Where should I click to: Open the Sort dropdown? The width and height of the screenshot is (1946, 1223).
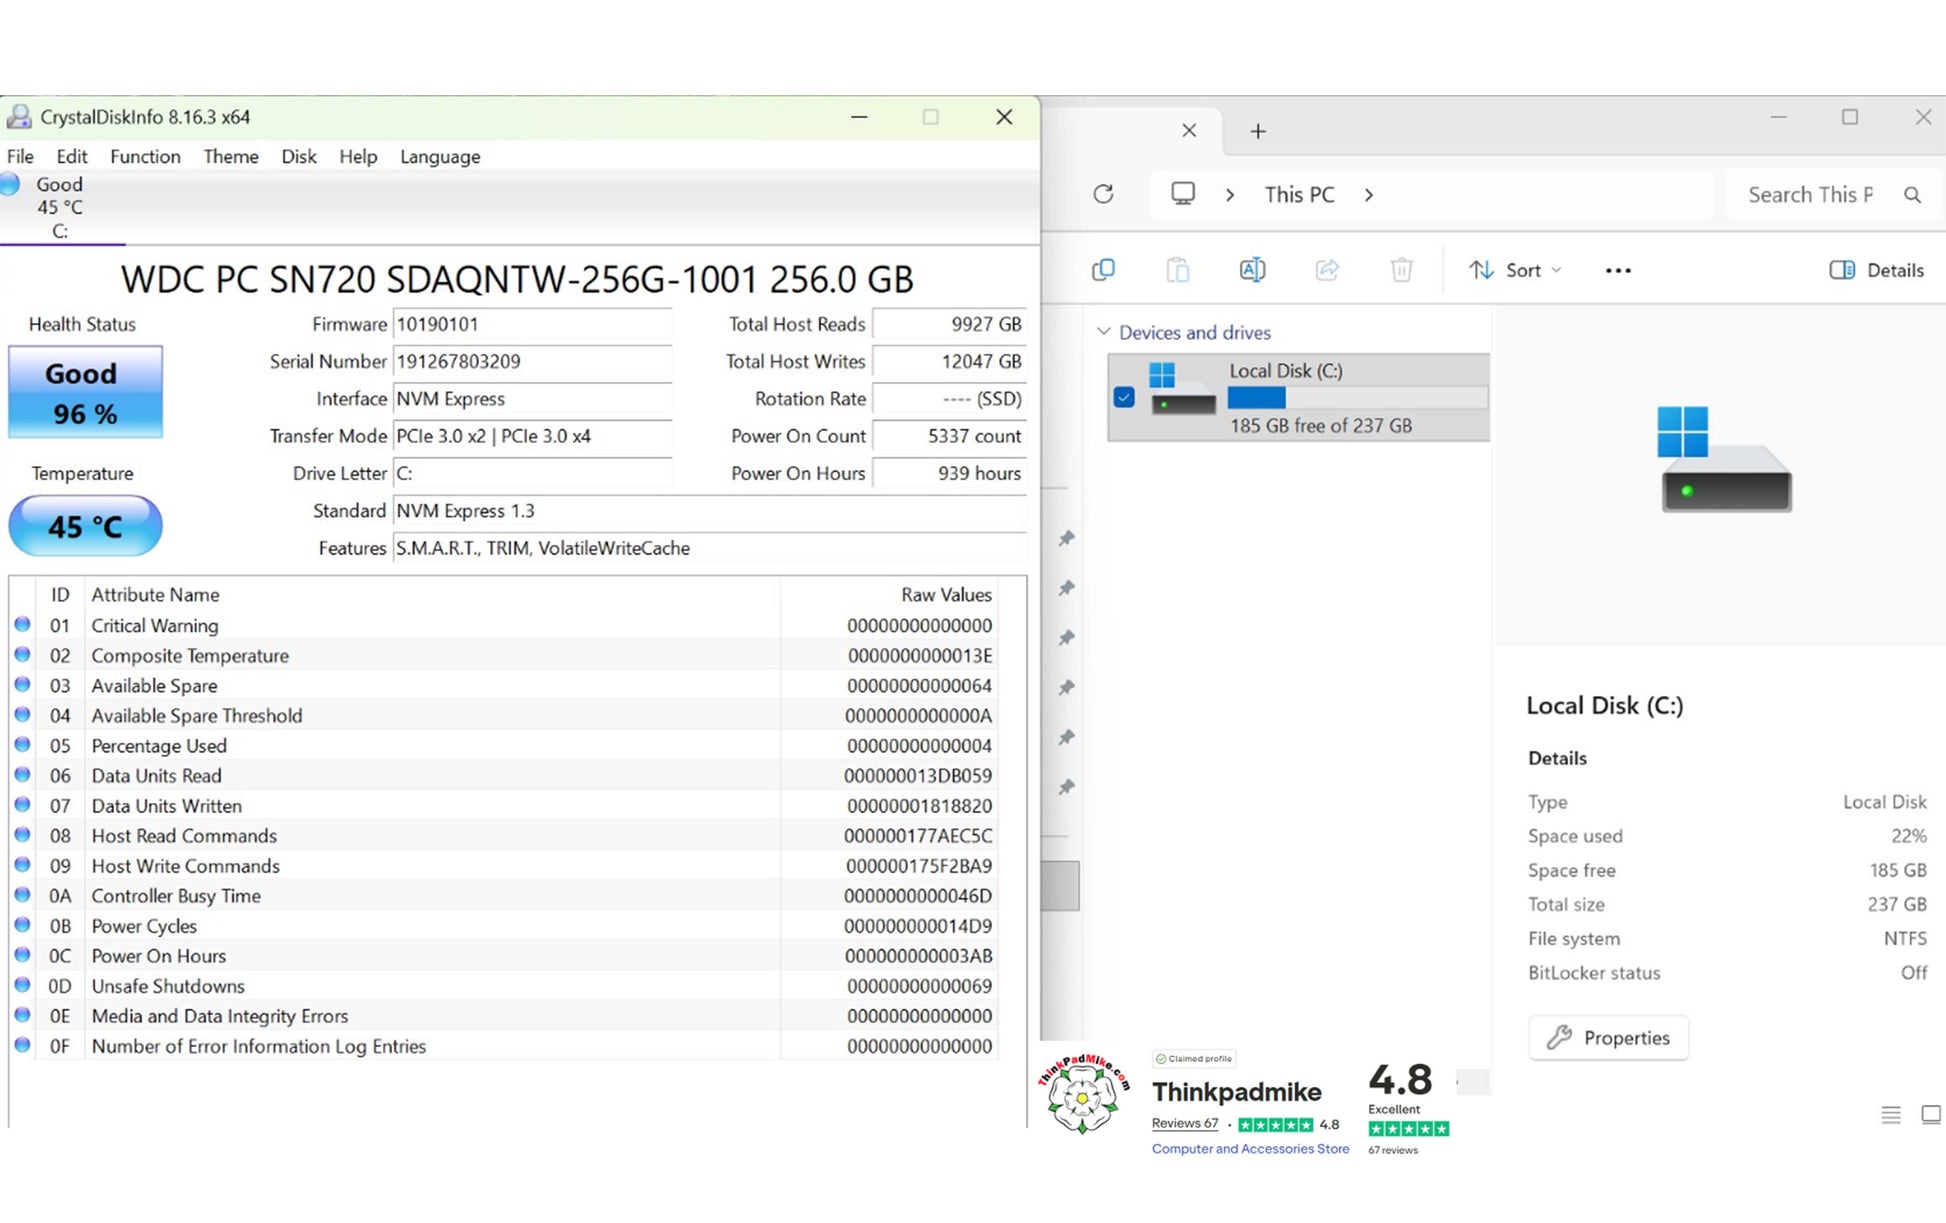pyautogui.click(x=1514, y=270)
